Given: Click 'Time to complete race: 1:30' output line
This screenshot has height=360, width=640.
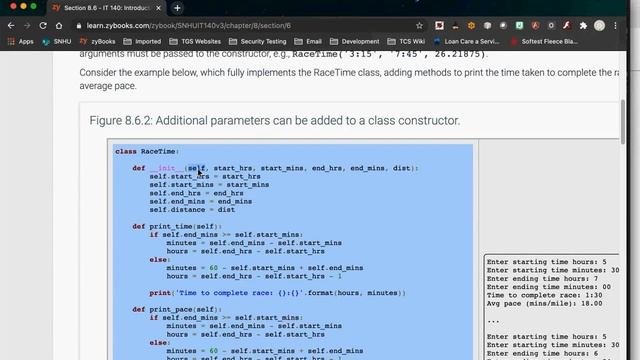Looking at the screenshot, I should point(544,295).
